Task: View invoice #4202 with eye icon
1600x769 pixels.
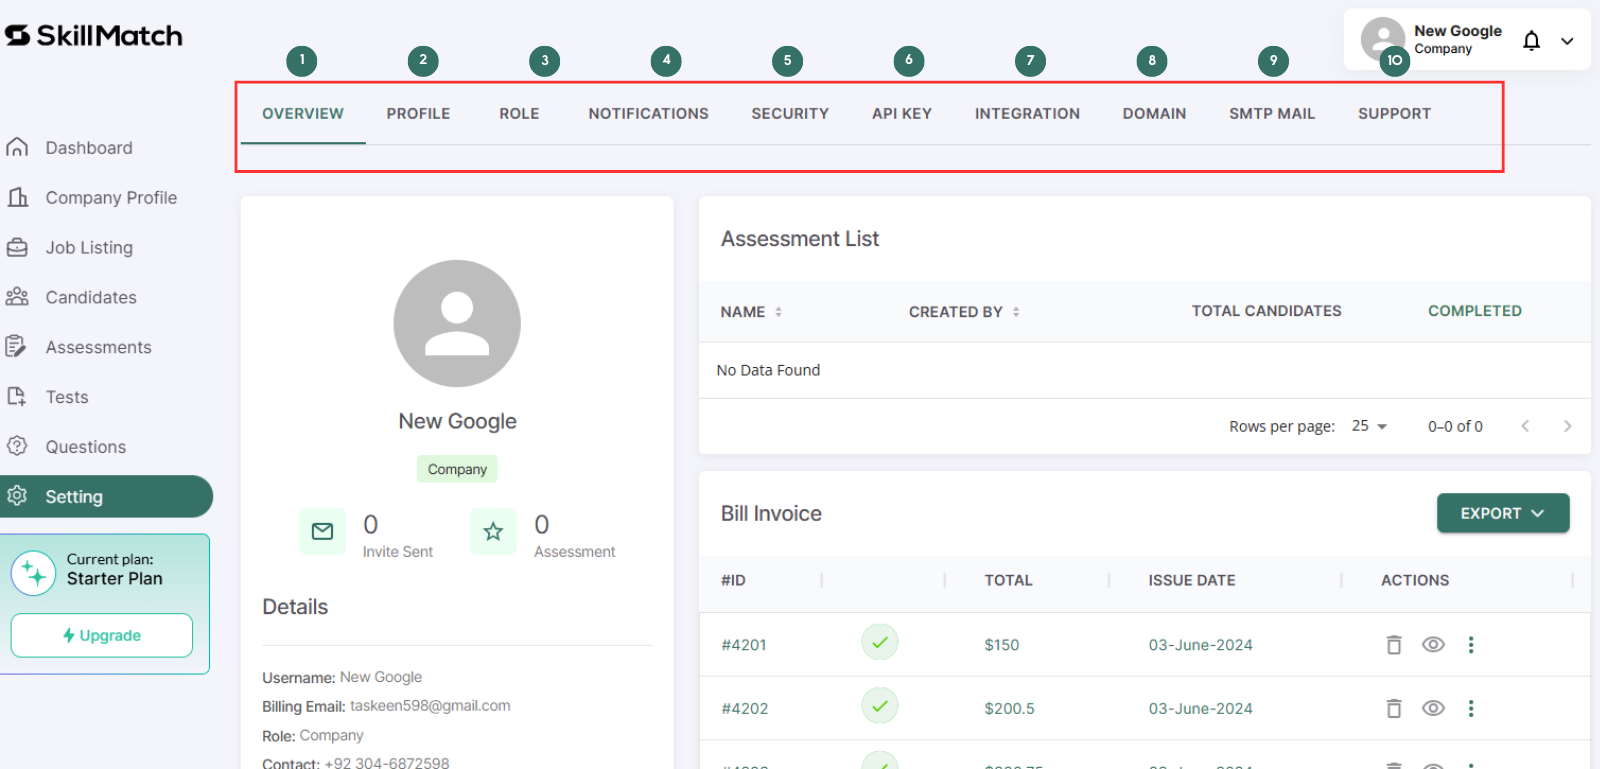Action: [x=1433, y=709]
